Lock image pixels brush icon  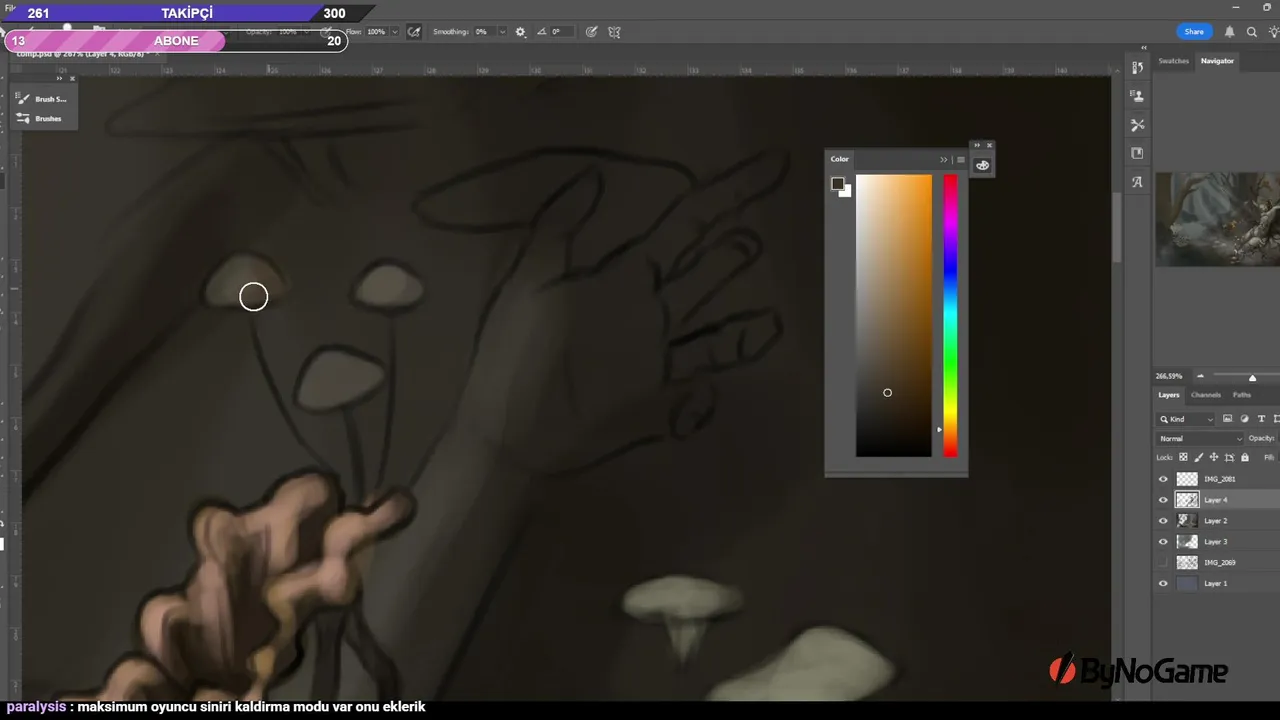click(1199, 457)
